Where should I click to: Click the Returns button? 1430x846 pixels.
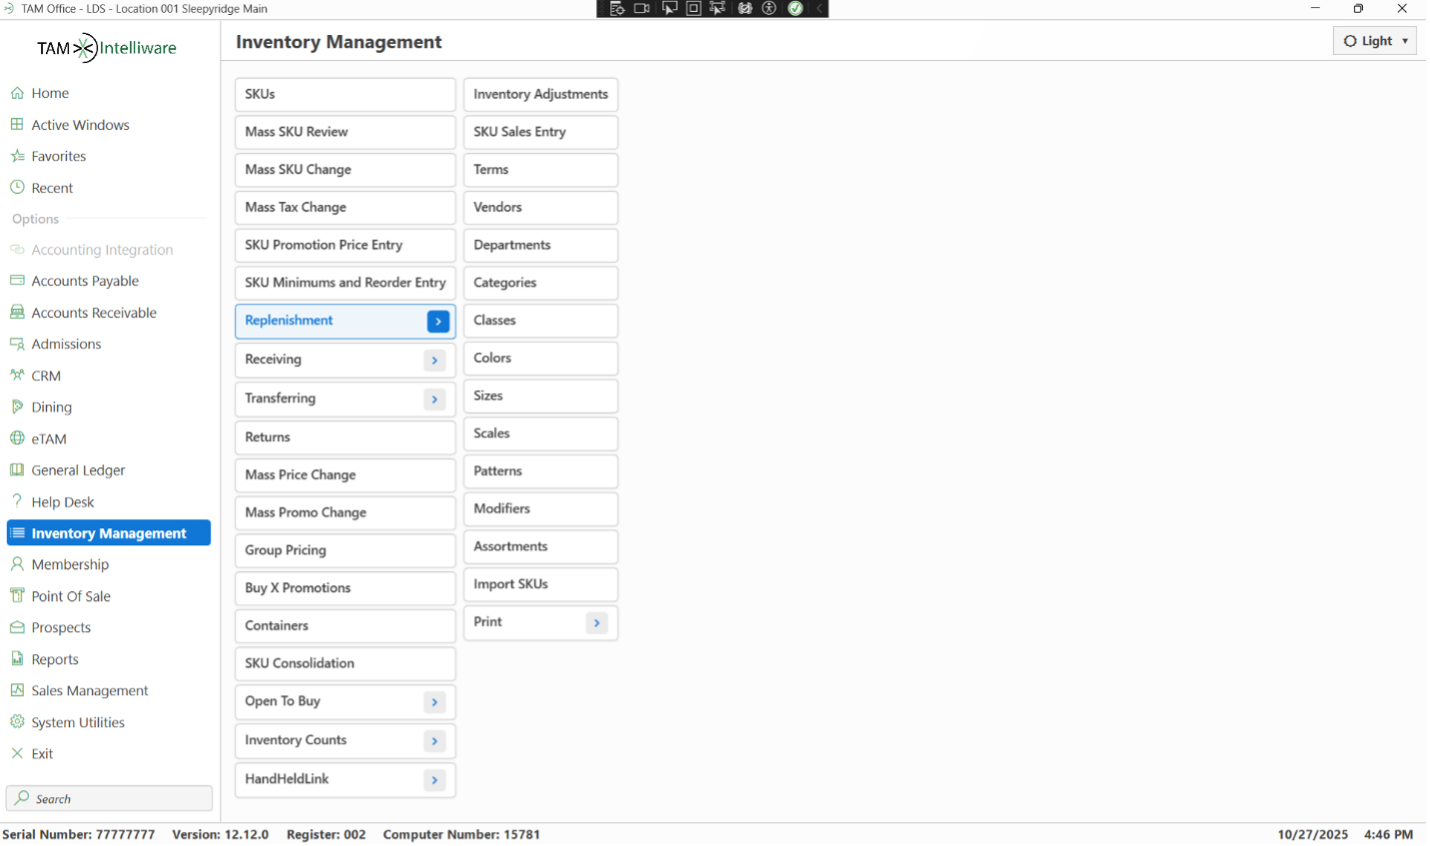click(345, 437)
